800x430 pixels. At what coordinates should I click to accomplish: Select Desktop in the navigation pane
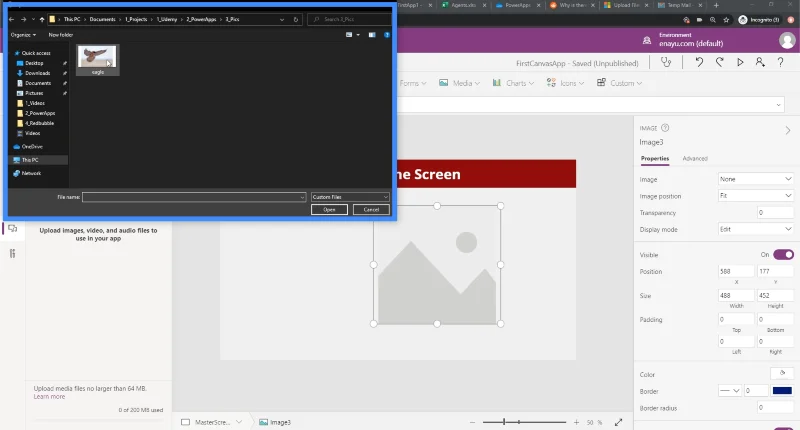[x=34, y=63]
